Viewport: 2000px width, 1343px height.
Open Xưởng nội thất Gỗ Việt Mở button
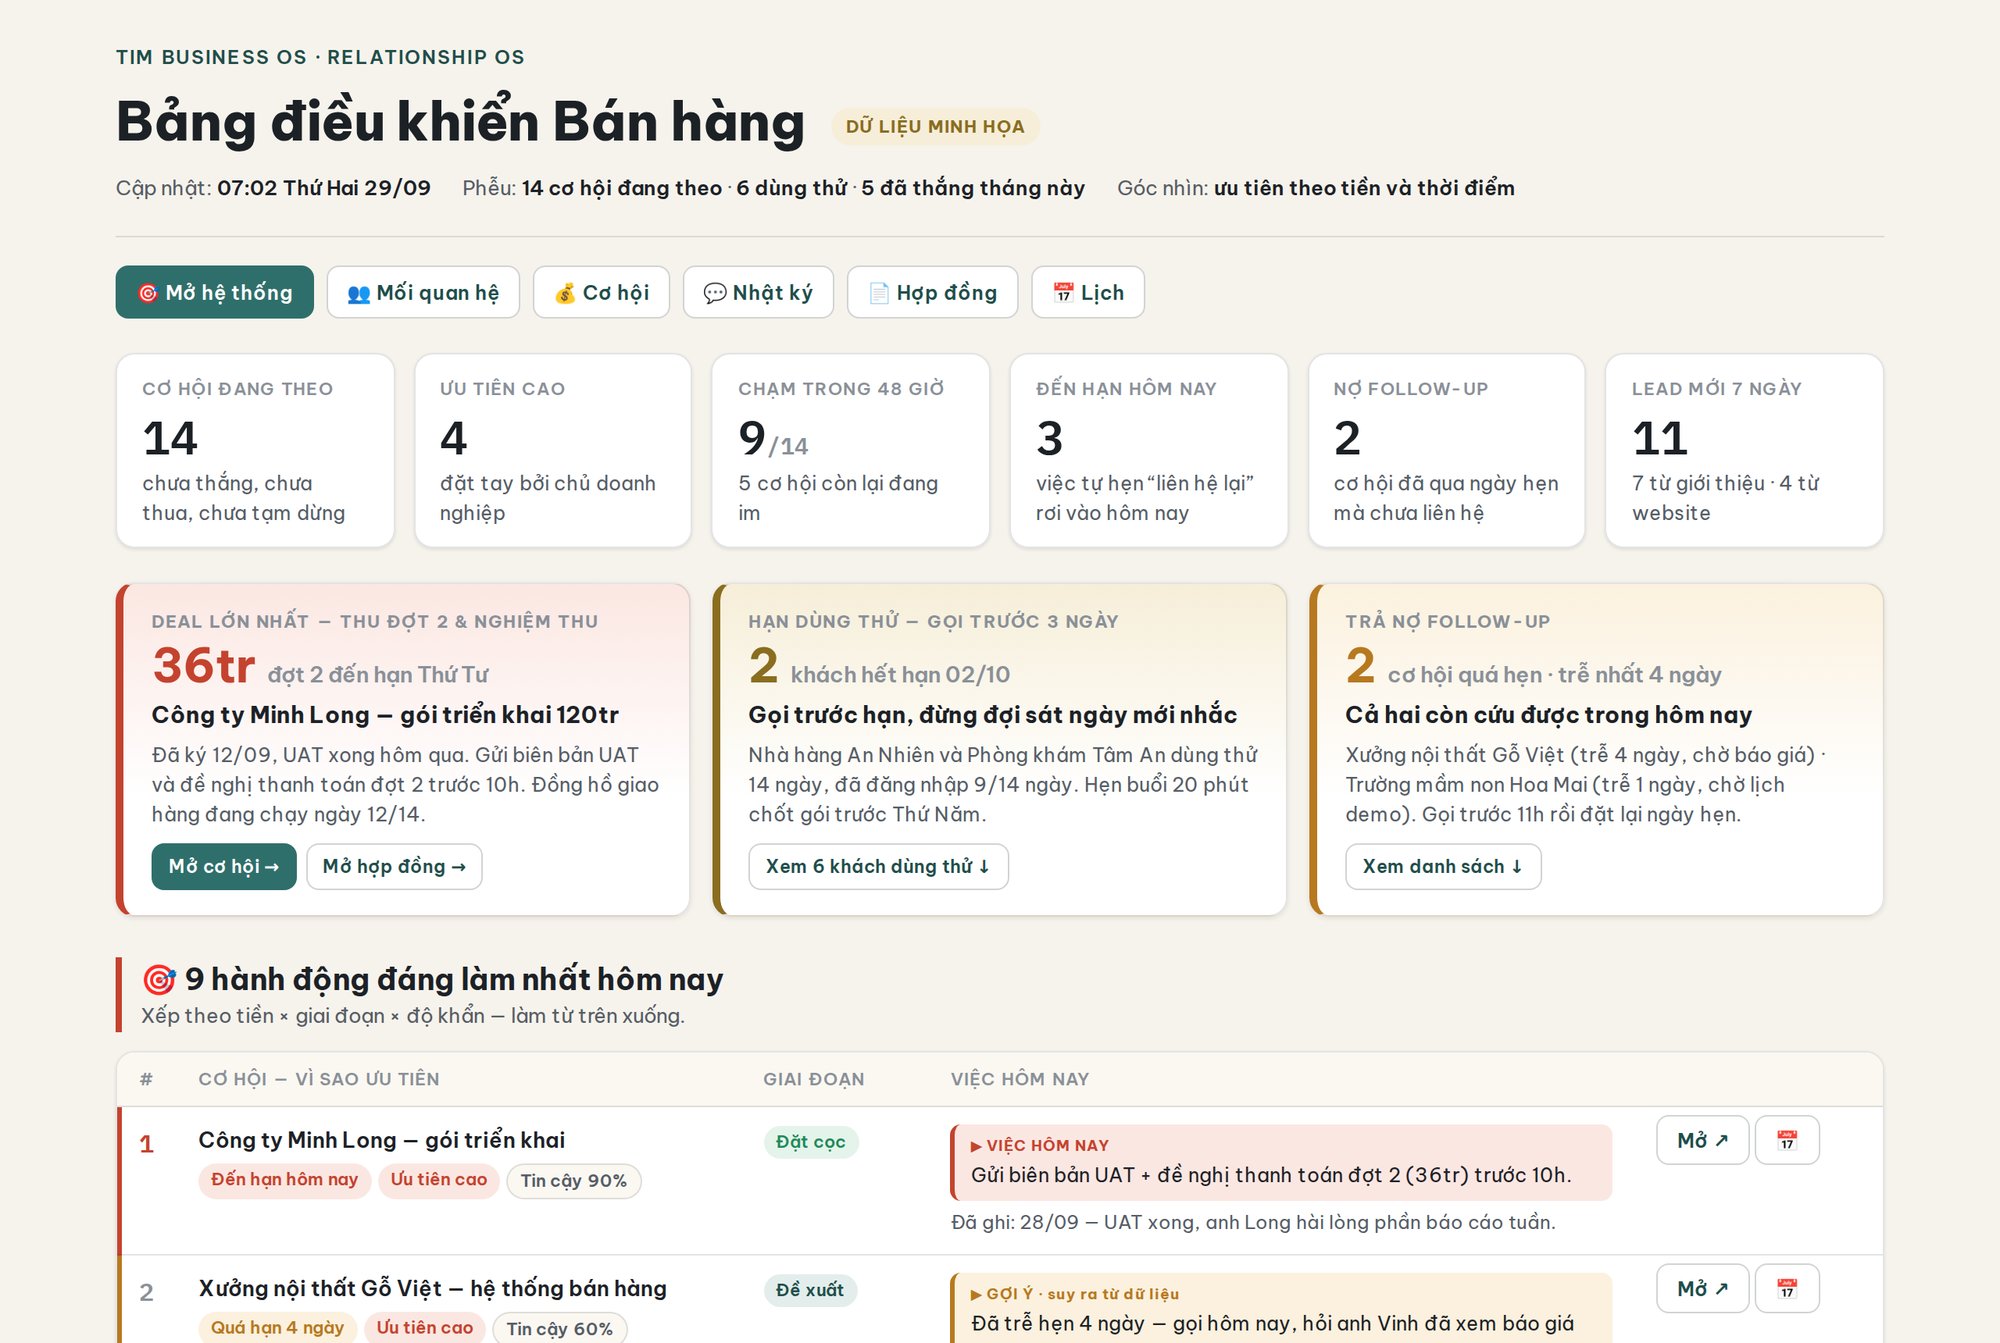(x=1702, y=1288)
